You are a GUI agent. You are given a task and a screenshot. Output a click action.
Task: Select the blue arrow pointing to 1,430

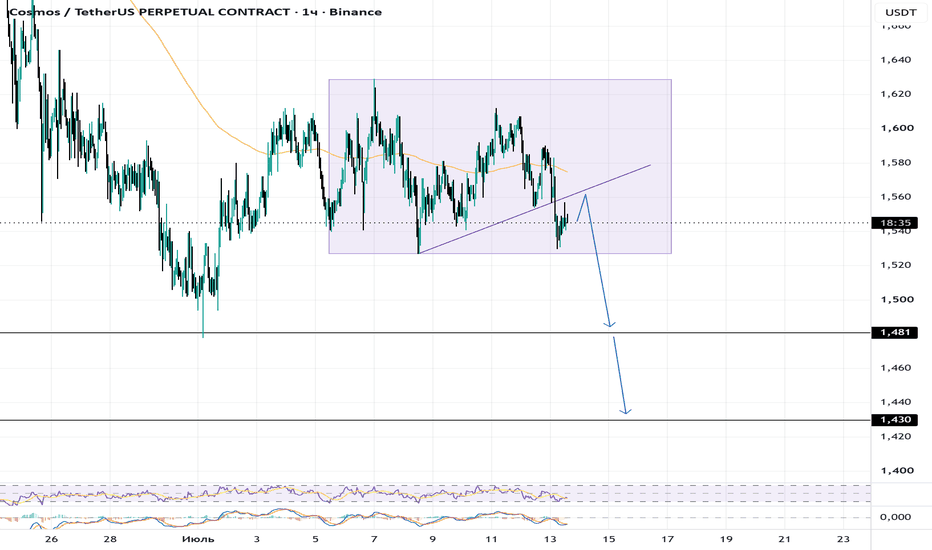[620, 376]
